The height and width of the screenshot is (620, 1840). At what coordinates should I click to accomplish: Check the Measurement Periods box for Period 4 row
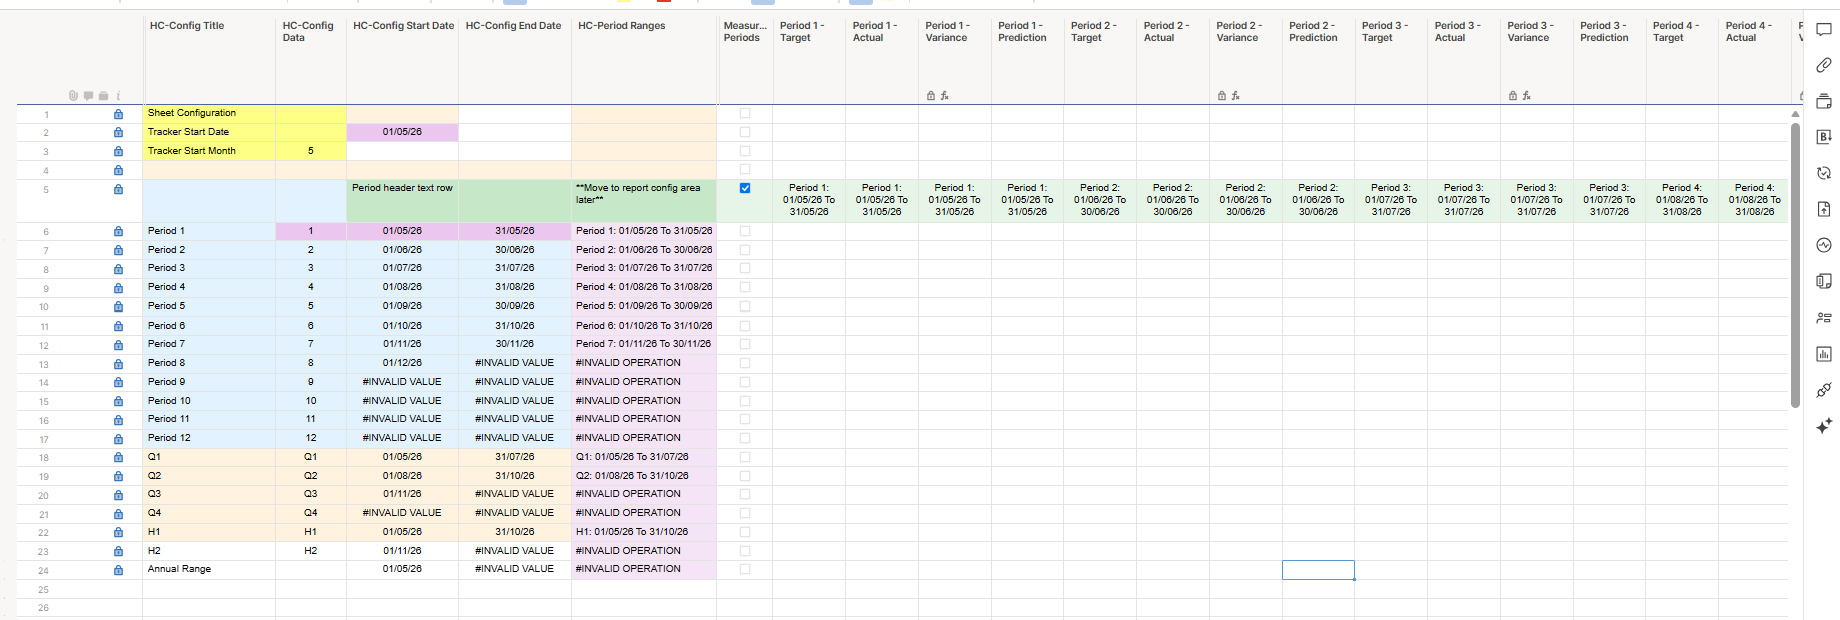745,287
